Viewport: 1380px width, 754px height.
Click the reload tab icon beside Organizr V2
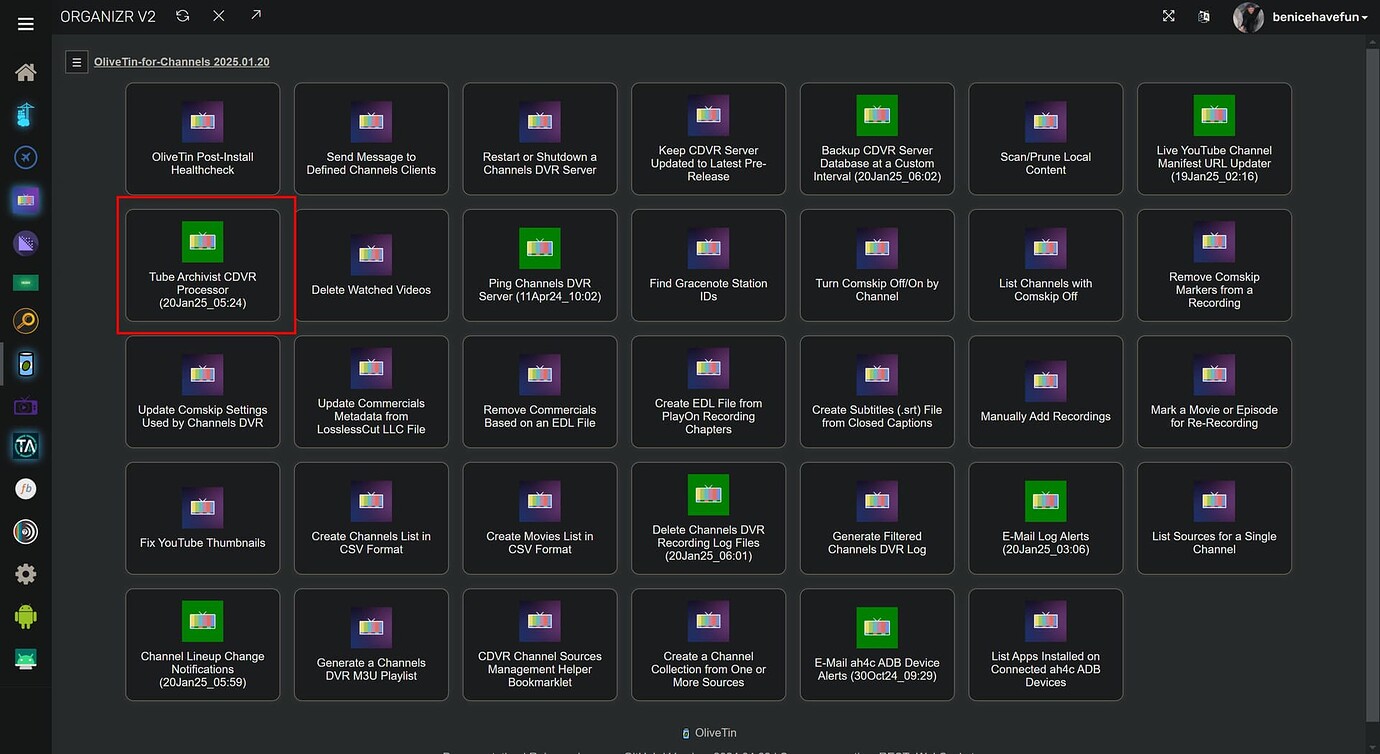tap(182, 16)
